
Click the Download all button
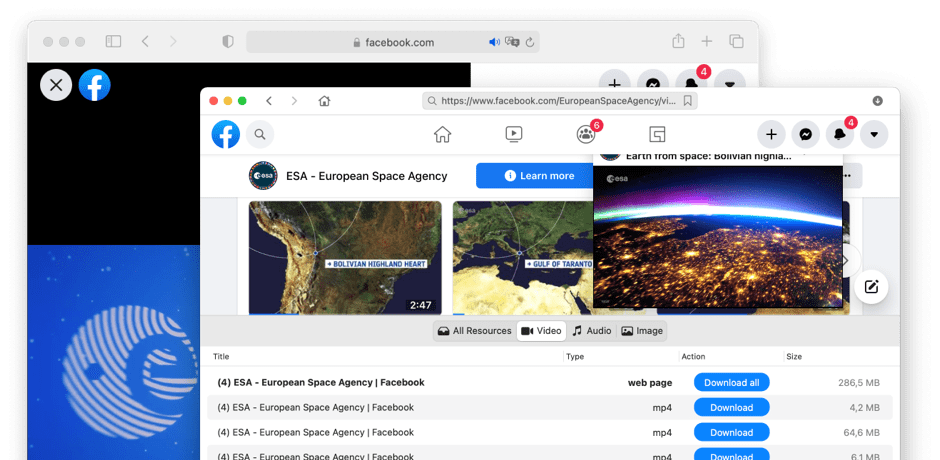[731, 382]
